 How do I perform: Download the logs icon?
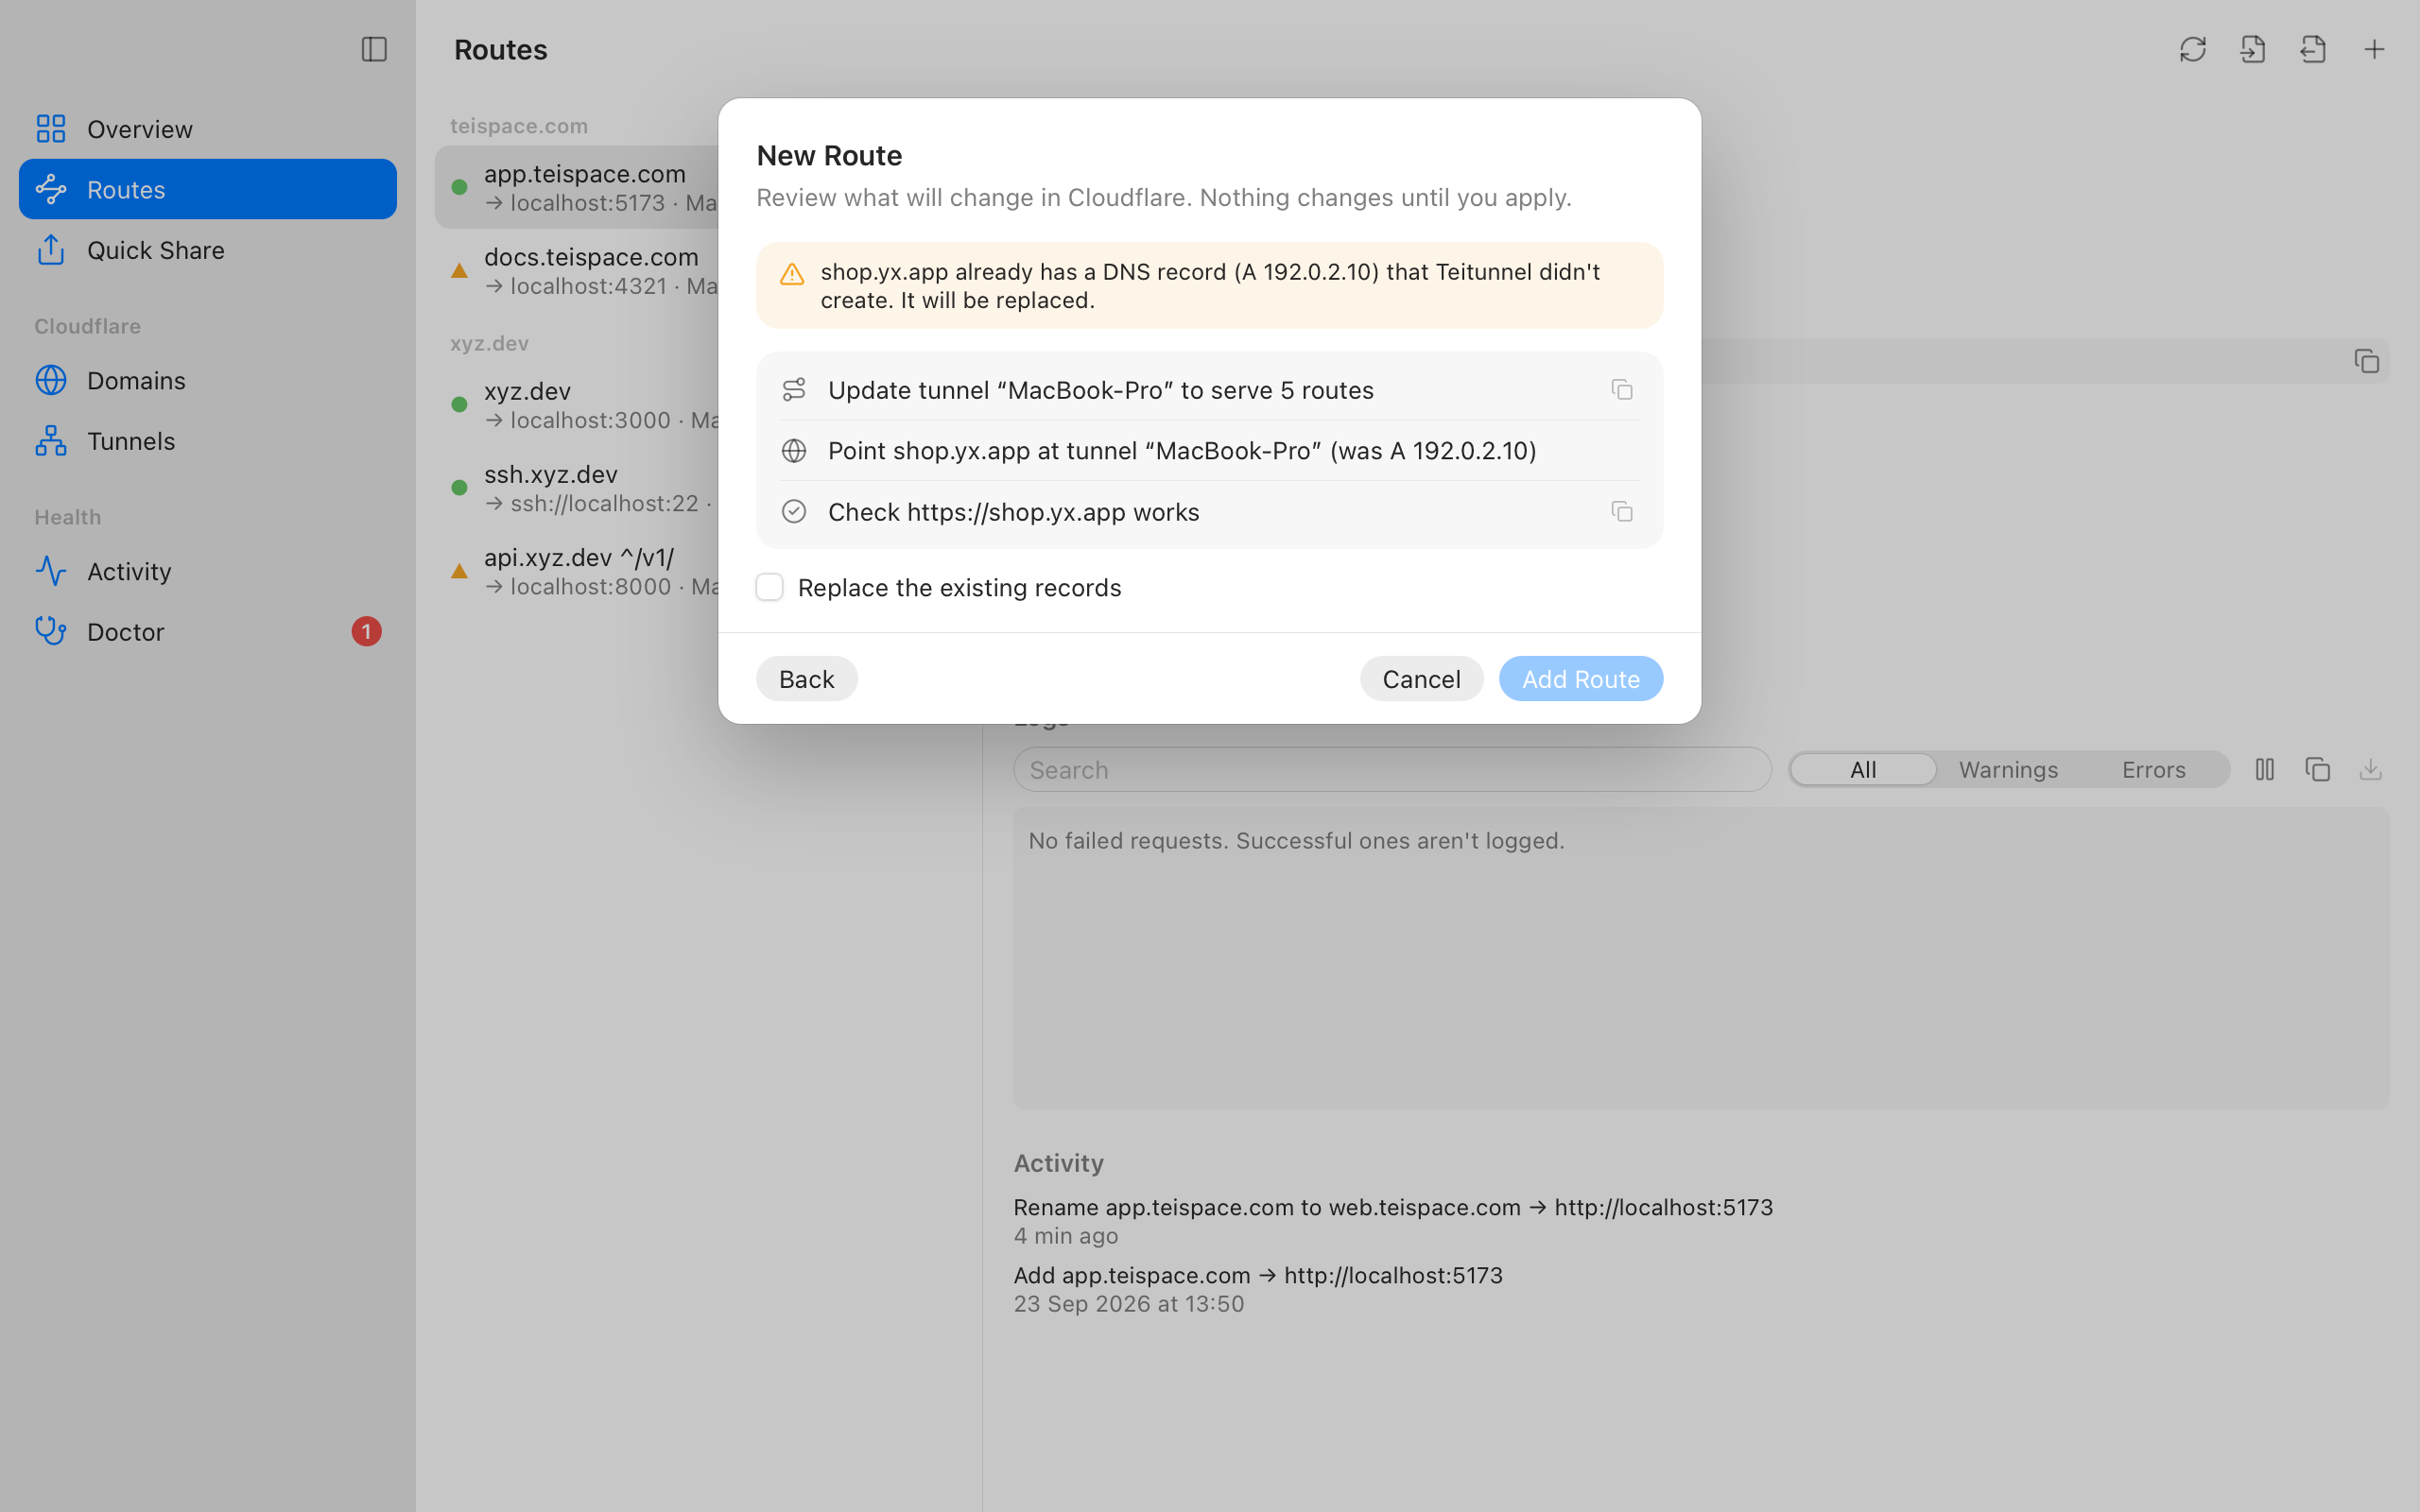2370,769
